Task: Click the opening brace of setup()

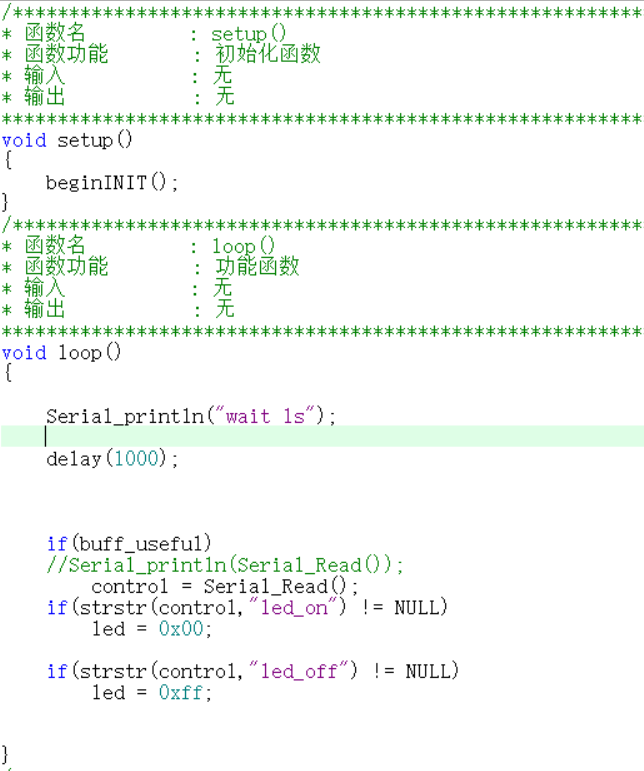Action: click(x=7, y=161)
